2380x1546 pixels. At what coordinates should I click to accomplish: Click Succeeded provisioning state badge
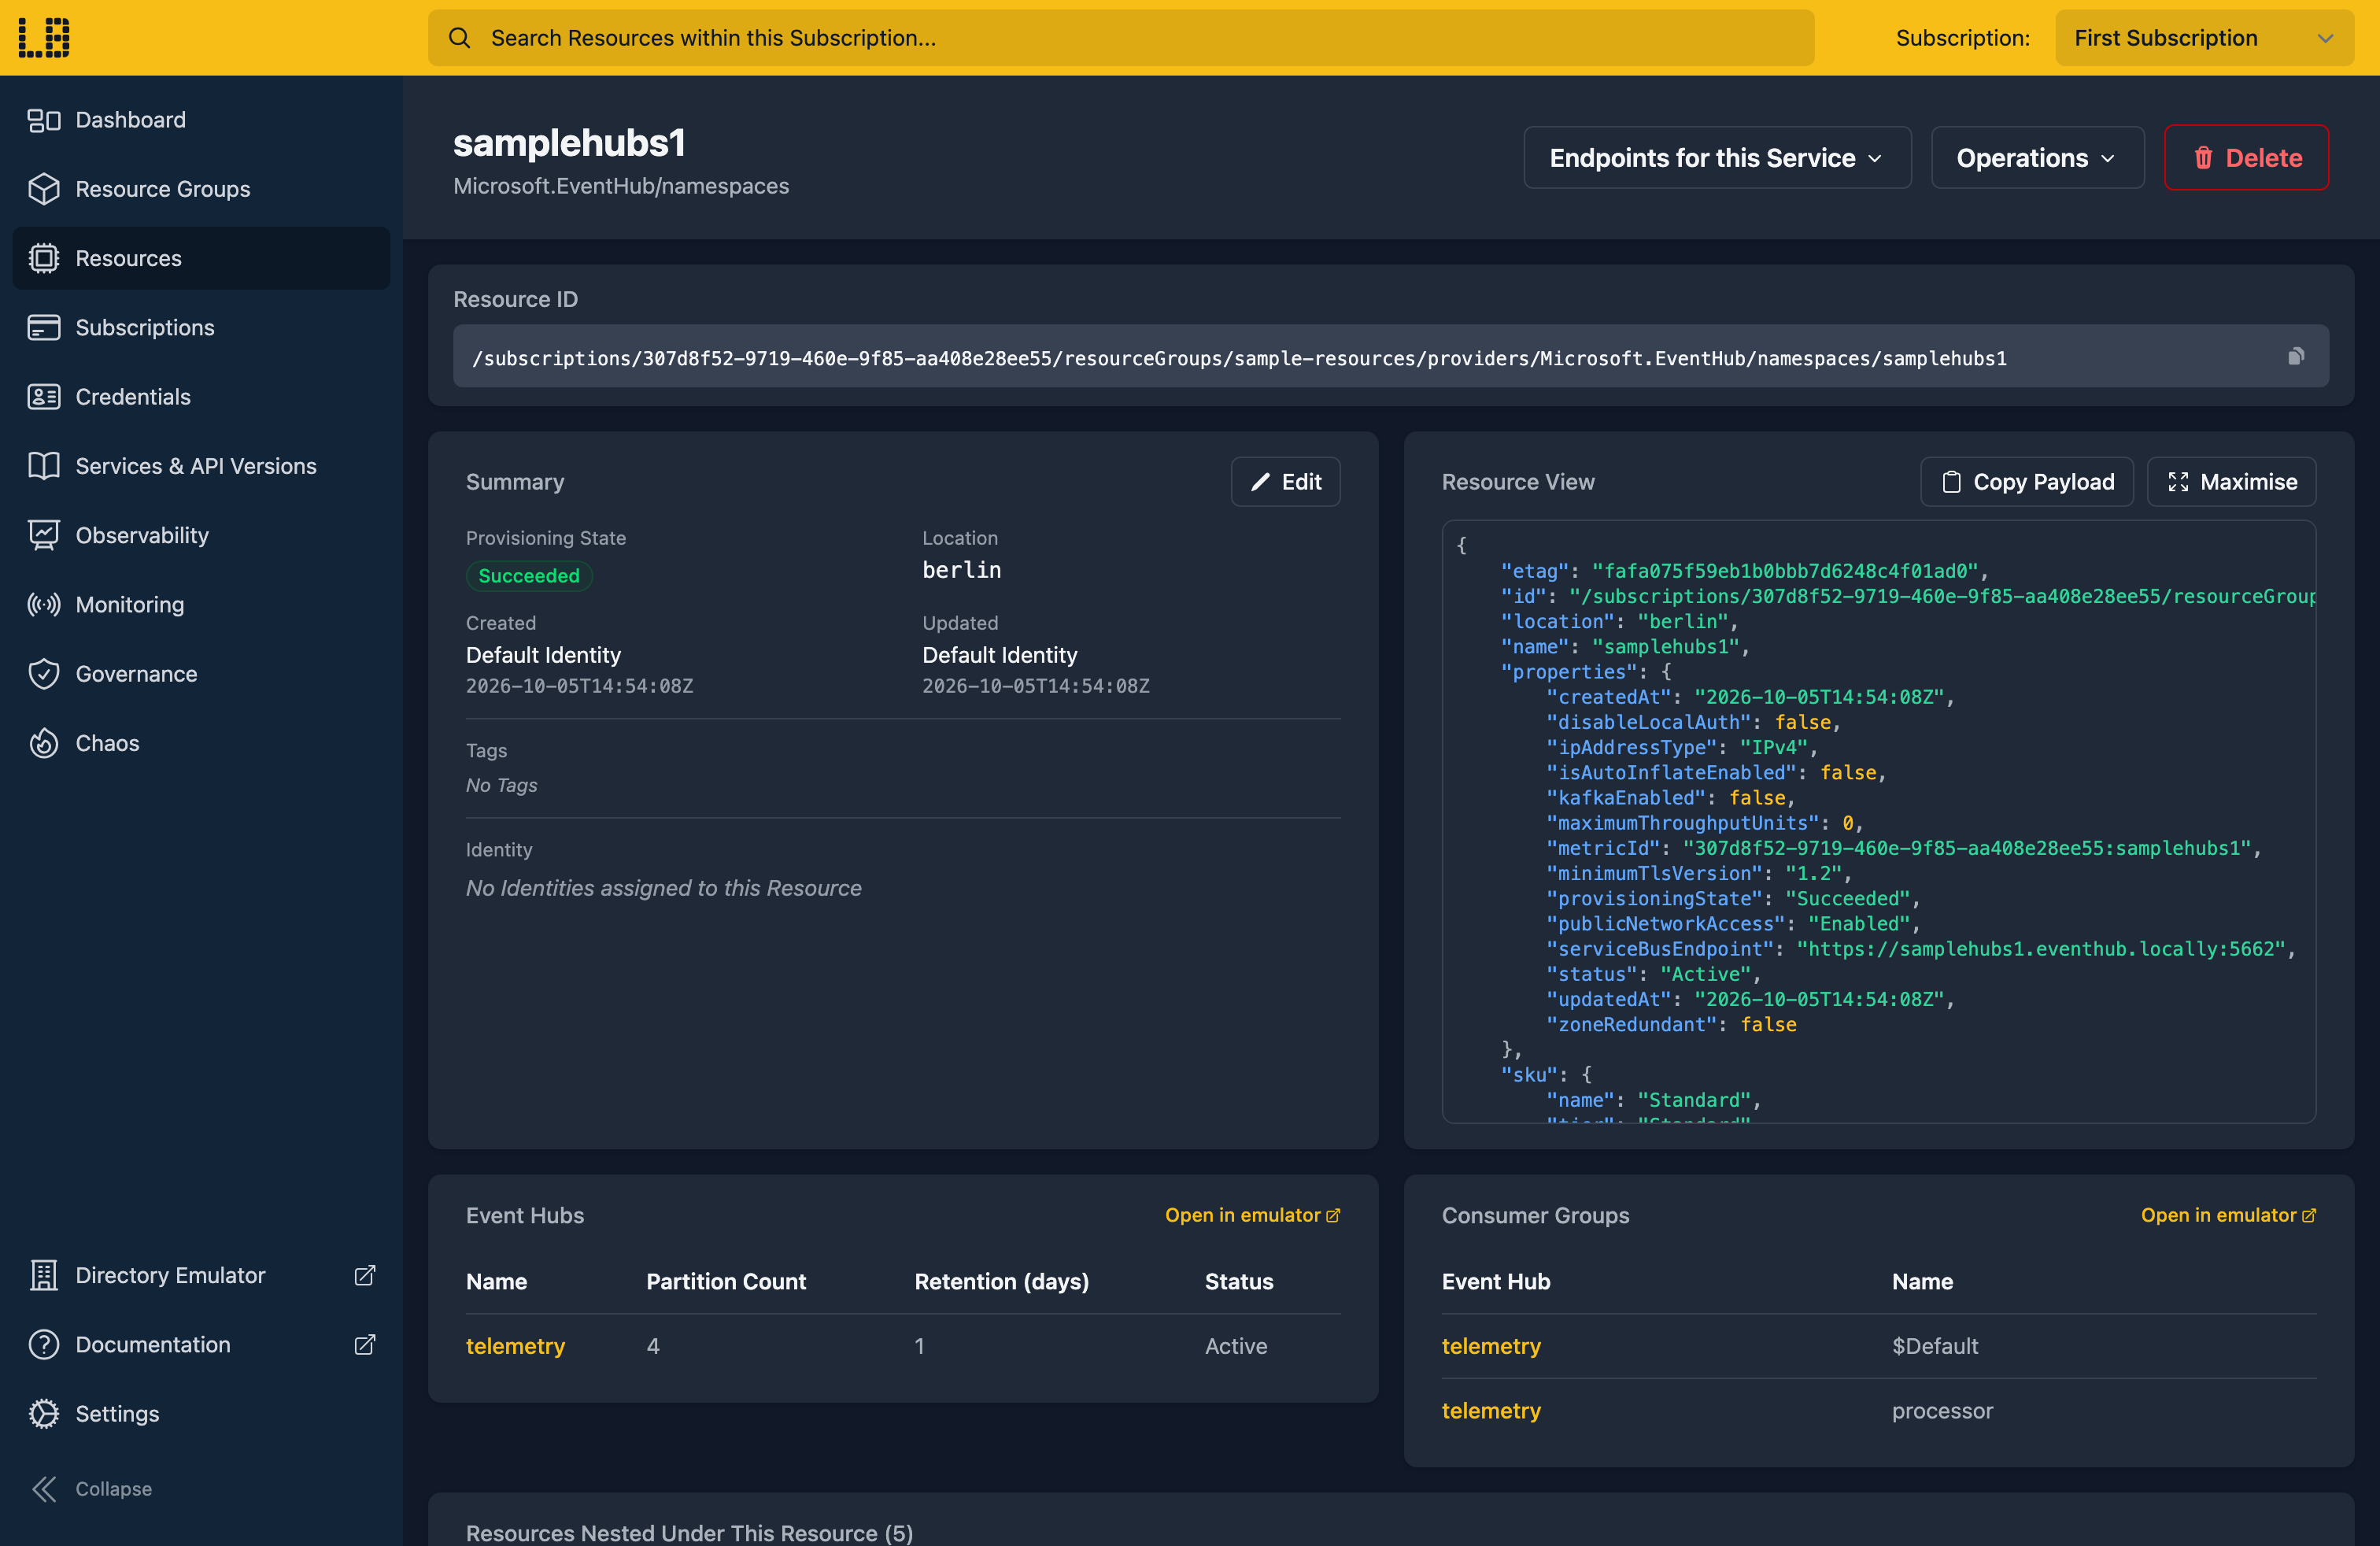529,576
